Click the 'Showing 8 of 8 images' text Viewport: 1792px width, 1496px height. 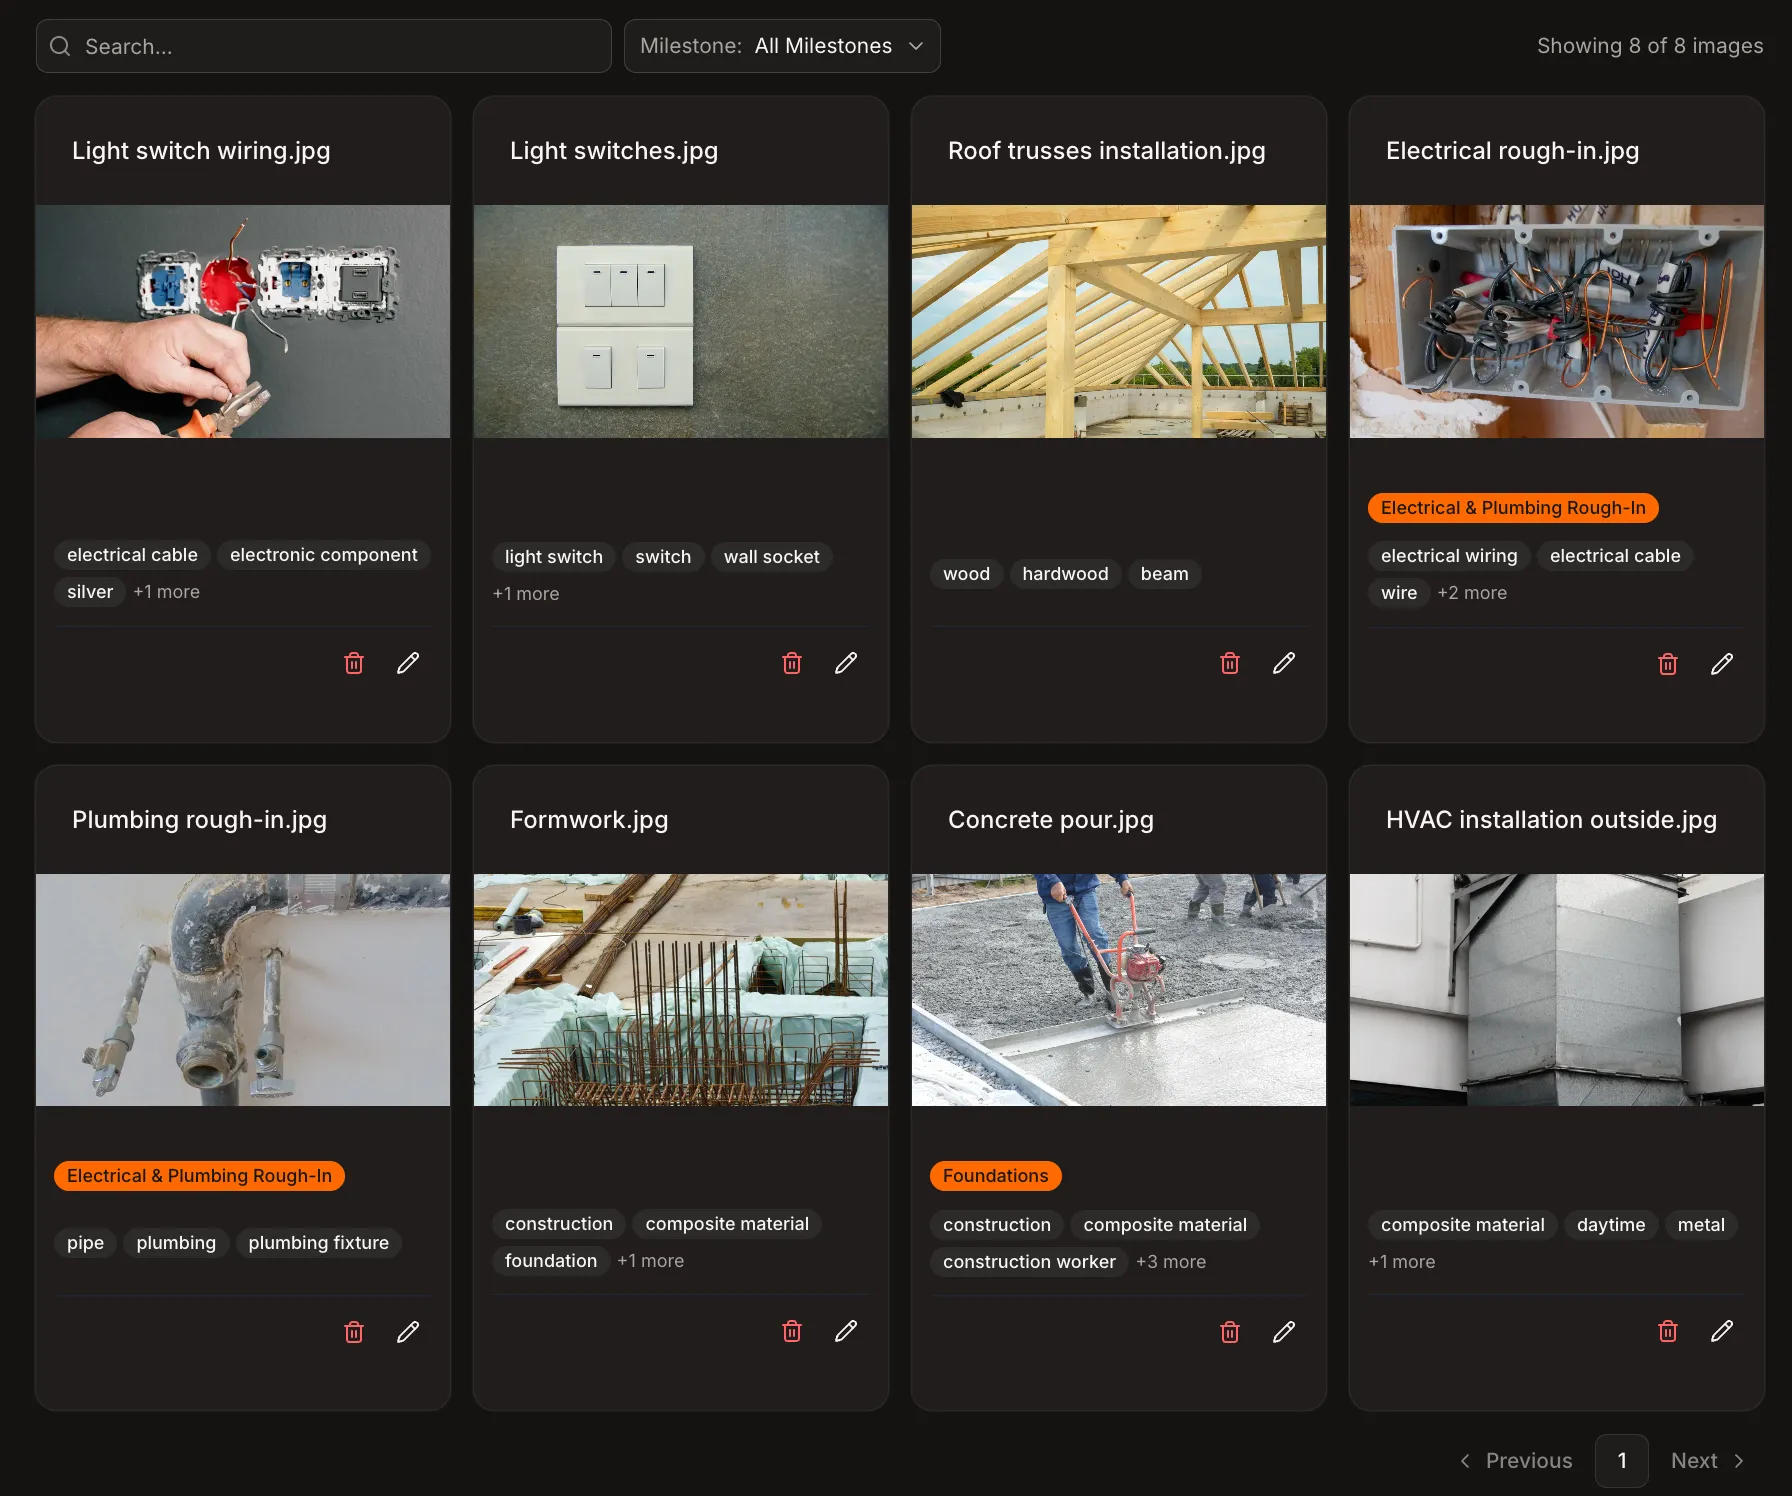[1650, 46]
